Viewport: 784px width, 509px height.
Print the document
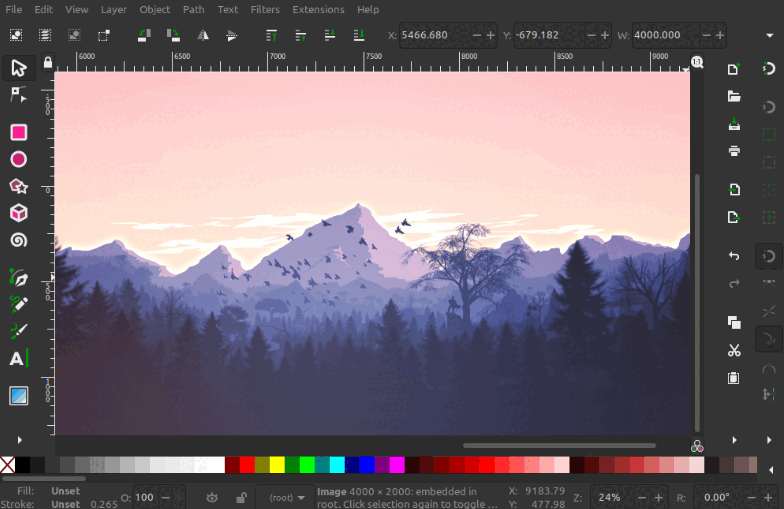point(734,150)
